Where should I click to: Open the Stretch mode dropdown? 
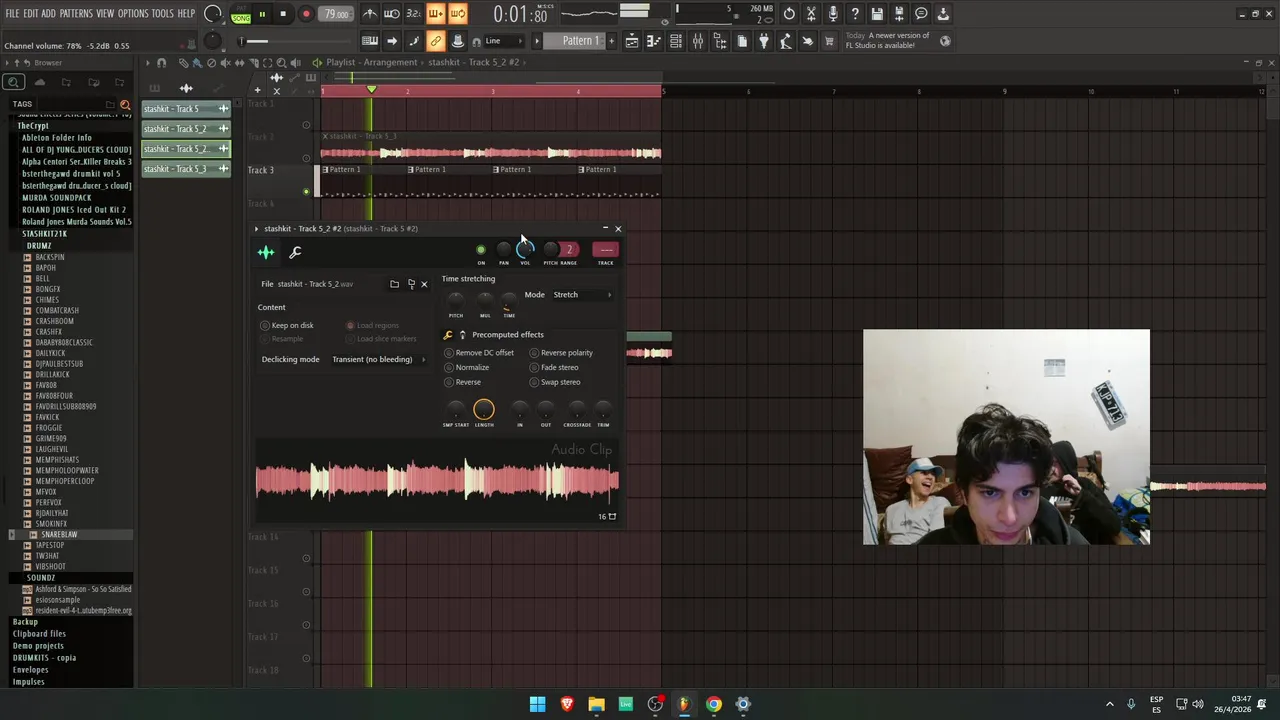(582, 295)
